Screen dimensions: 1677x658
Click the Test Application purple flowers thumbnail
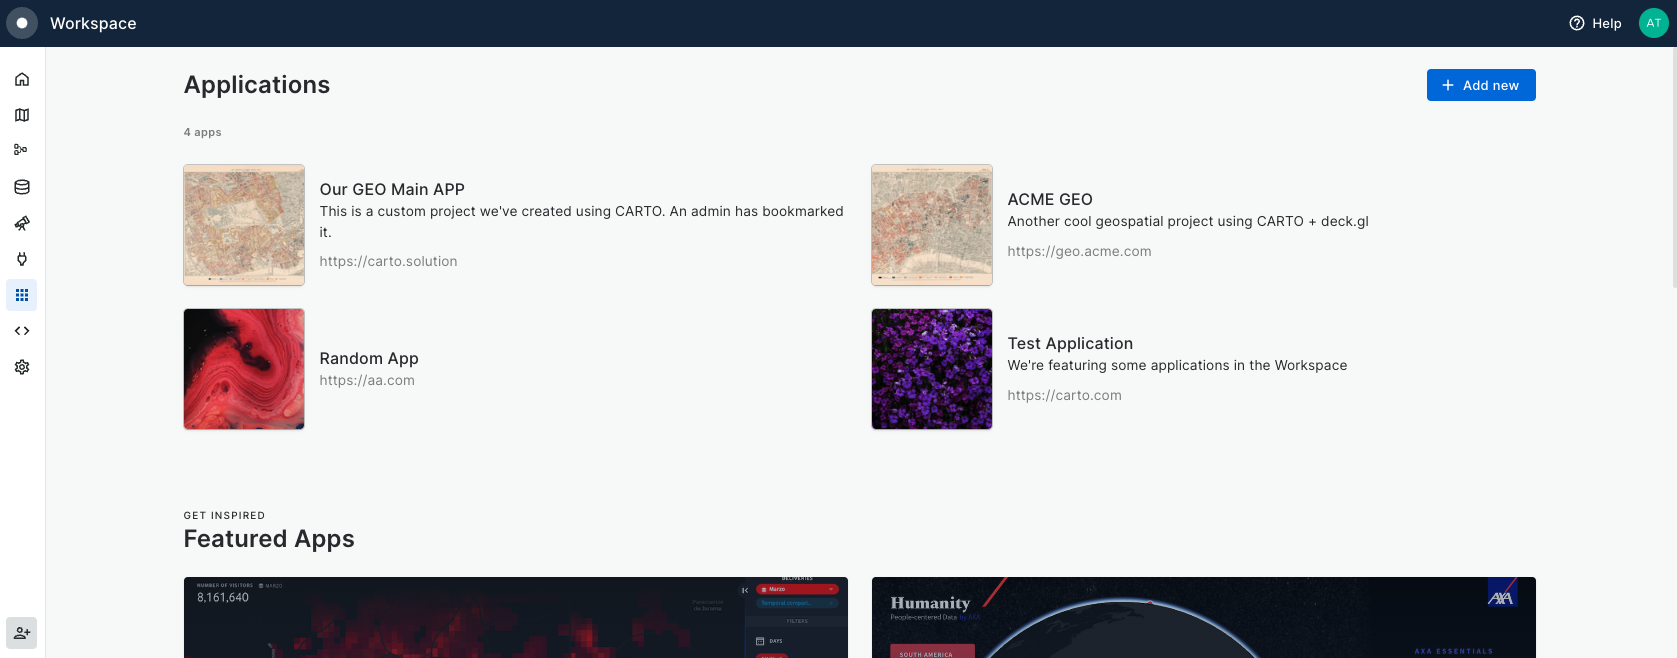click(931, 369)
